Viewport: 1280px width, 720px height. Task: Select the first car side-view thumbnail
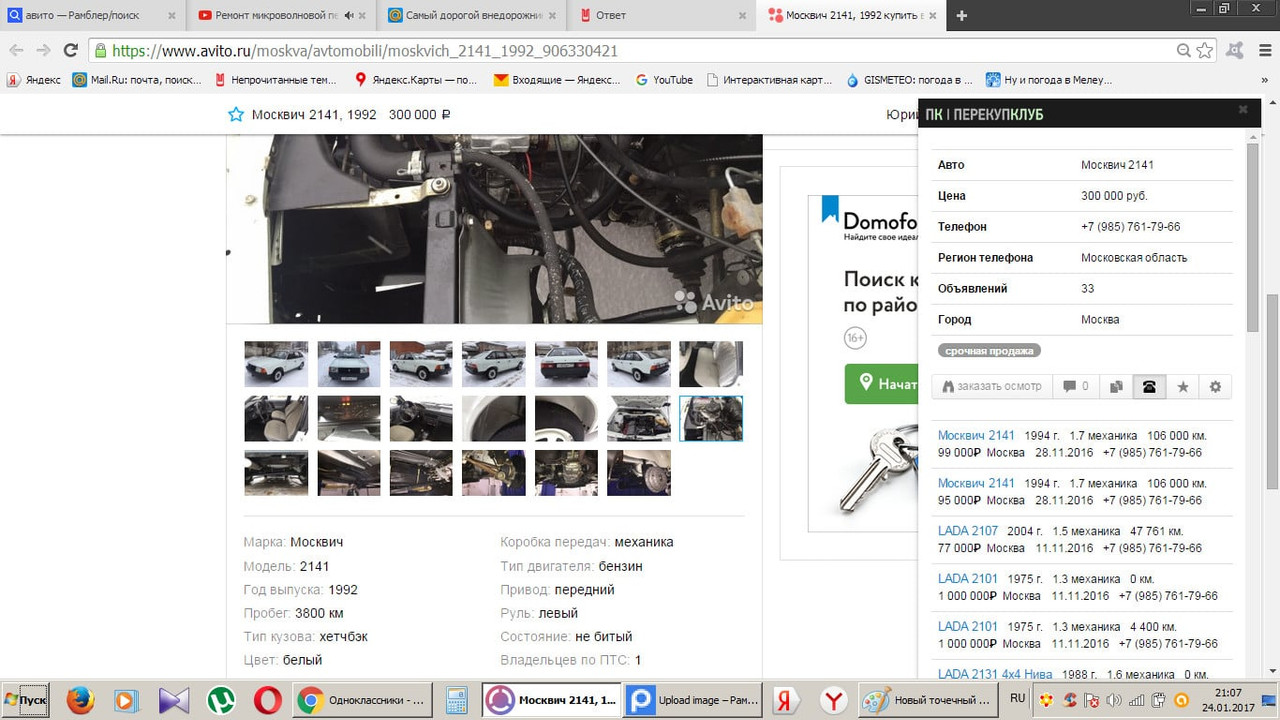(276, 364)
